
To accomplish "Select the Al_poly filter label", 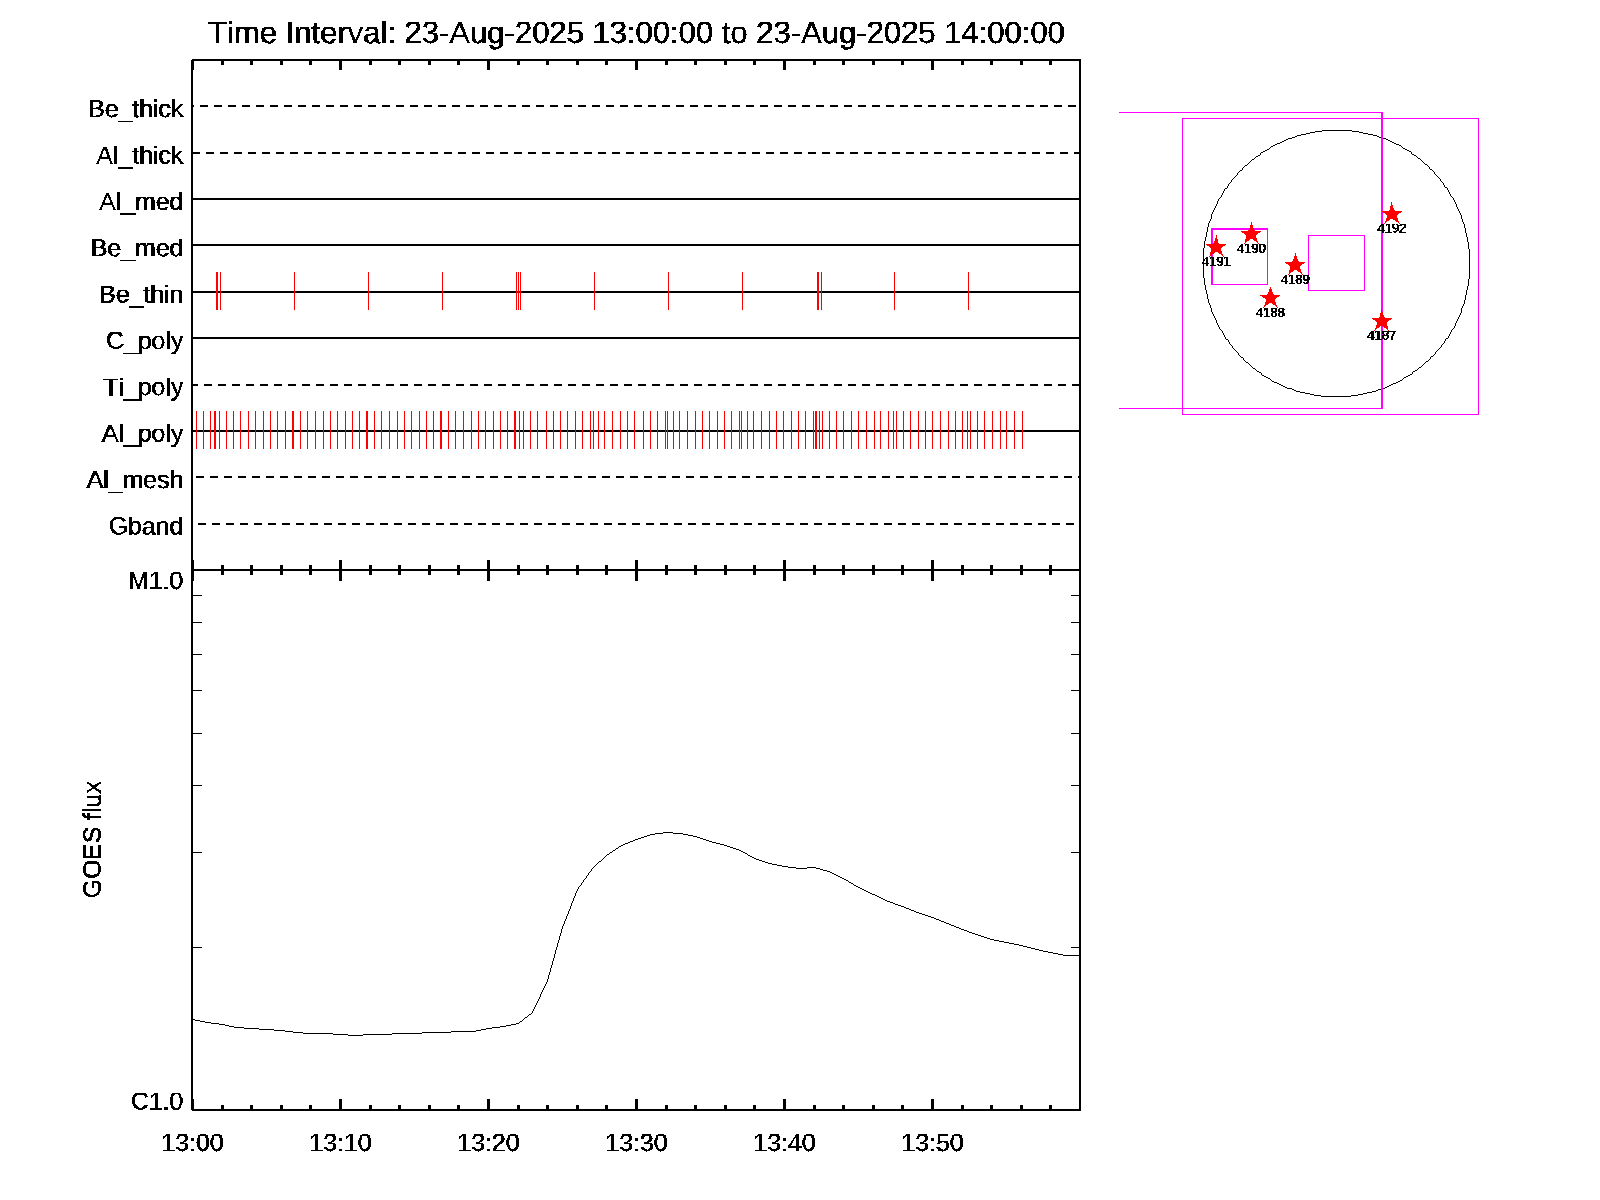I will tap(142, 434).
